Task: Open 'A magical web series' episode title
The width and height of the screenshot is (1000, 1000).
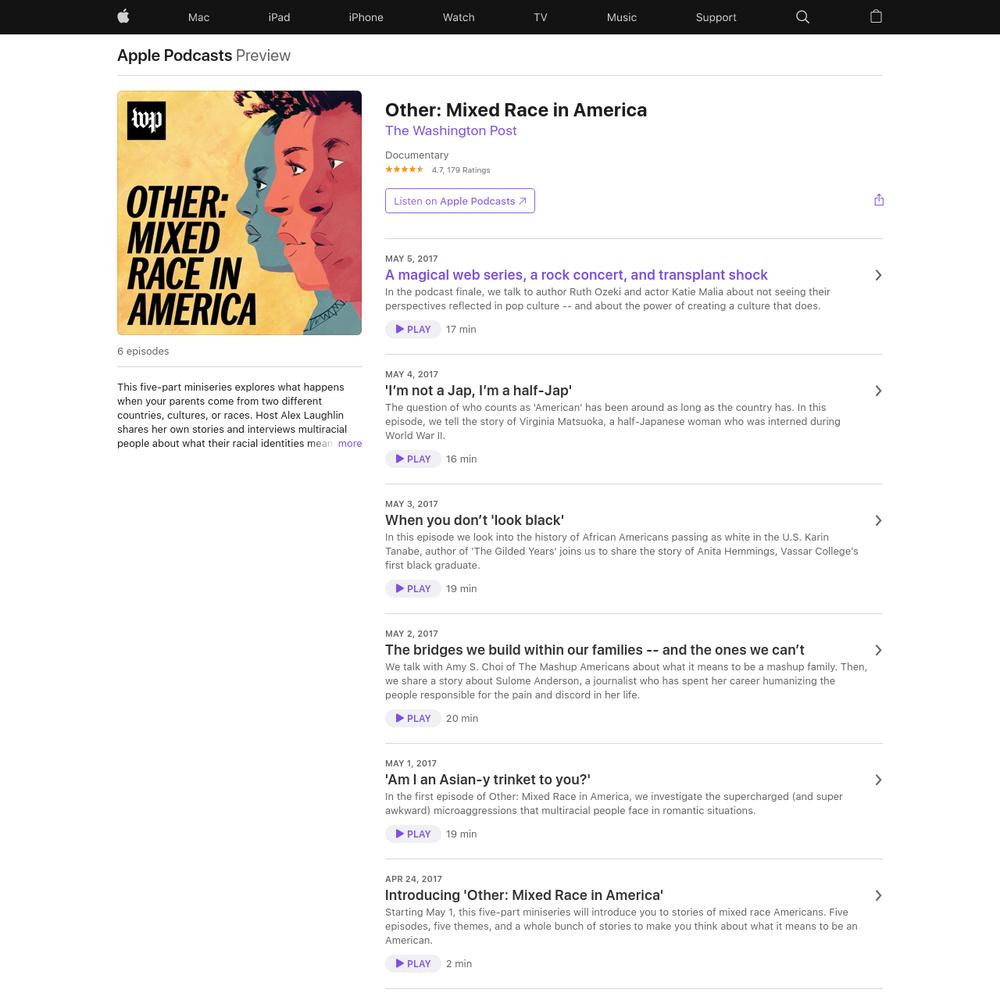Action: click(576, 275)
